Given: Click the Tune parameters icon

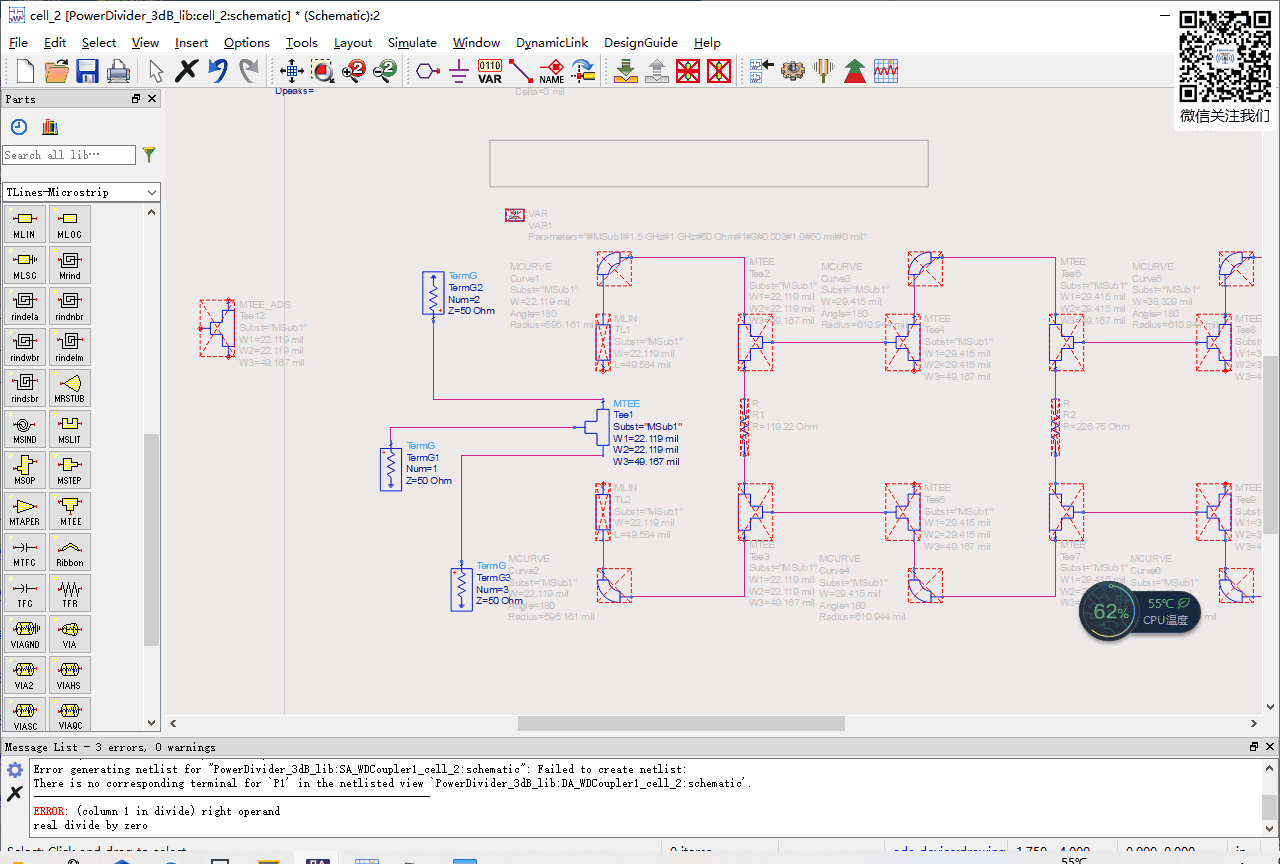Looking at the screenshot, I should point(823,71).
